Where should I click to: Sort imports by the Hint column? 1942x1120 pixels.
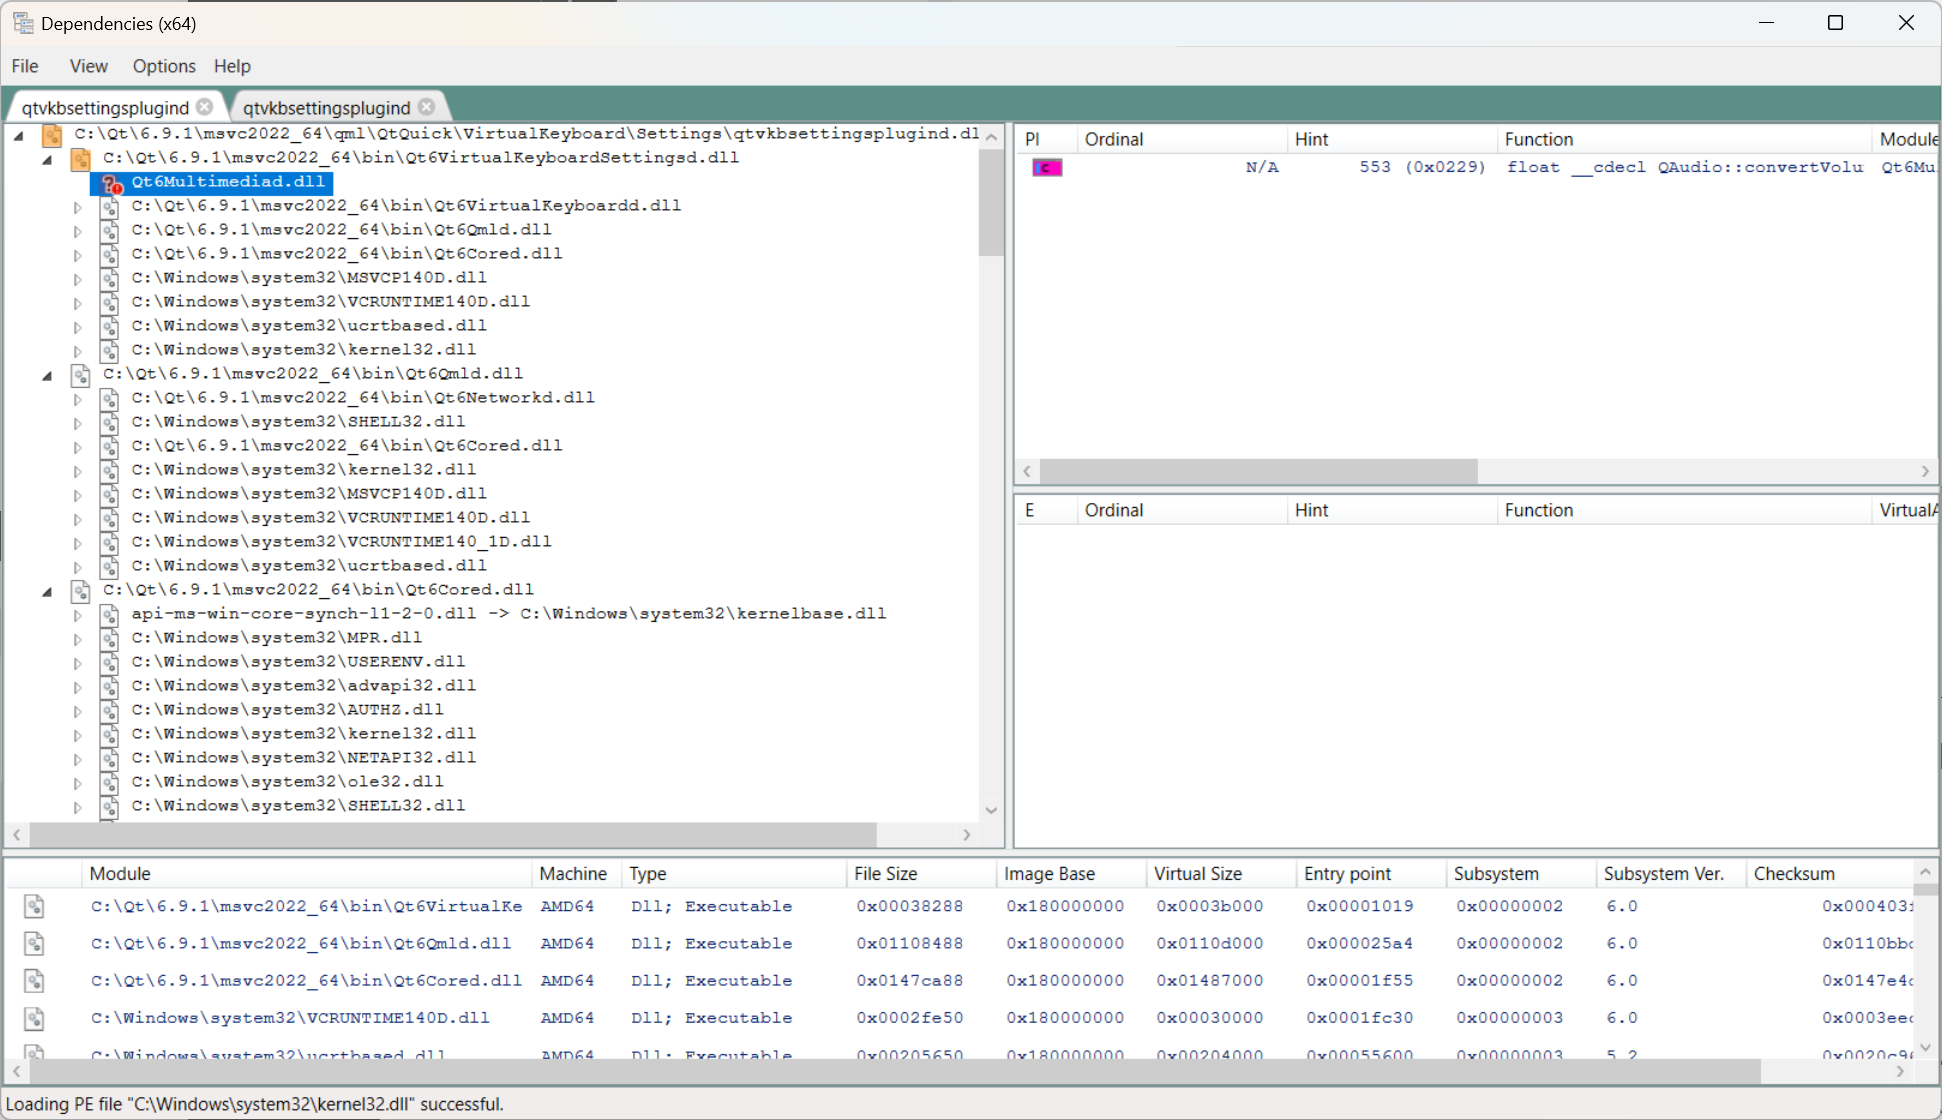pos(1391,139)
